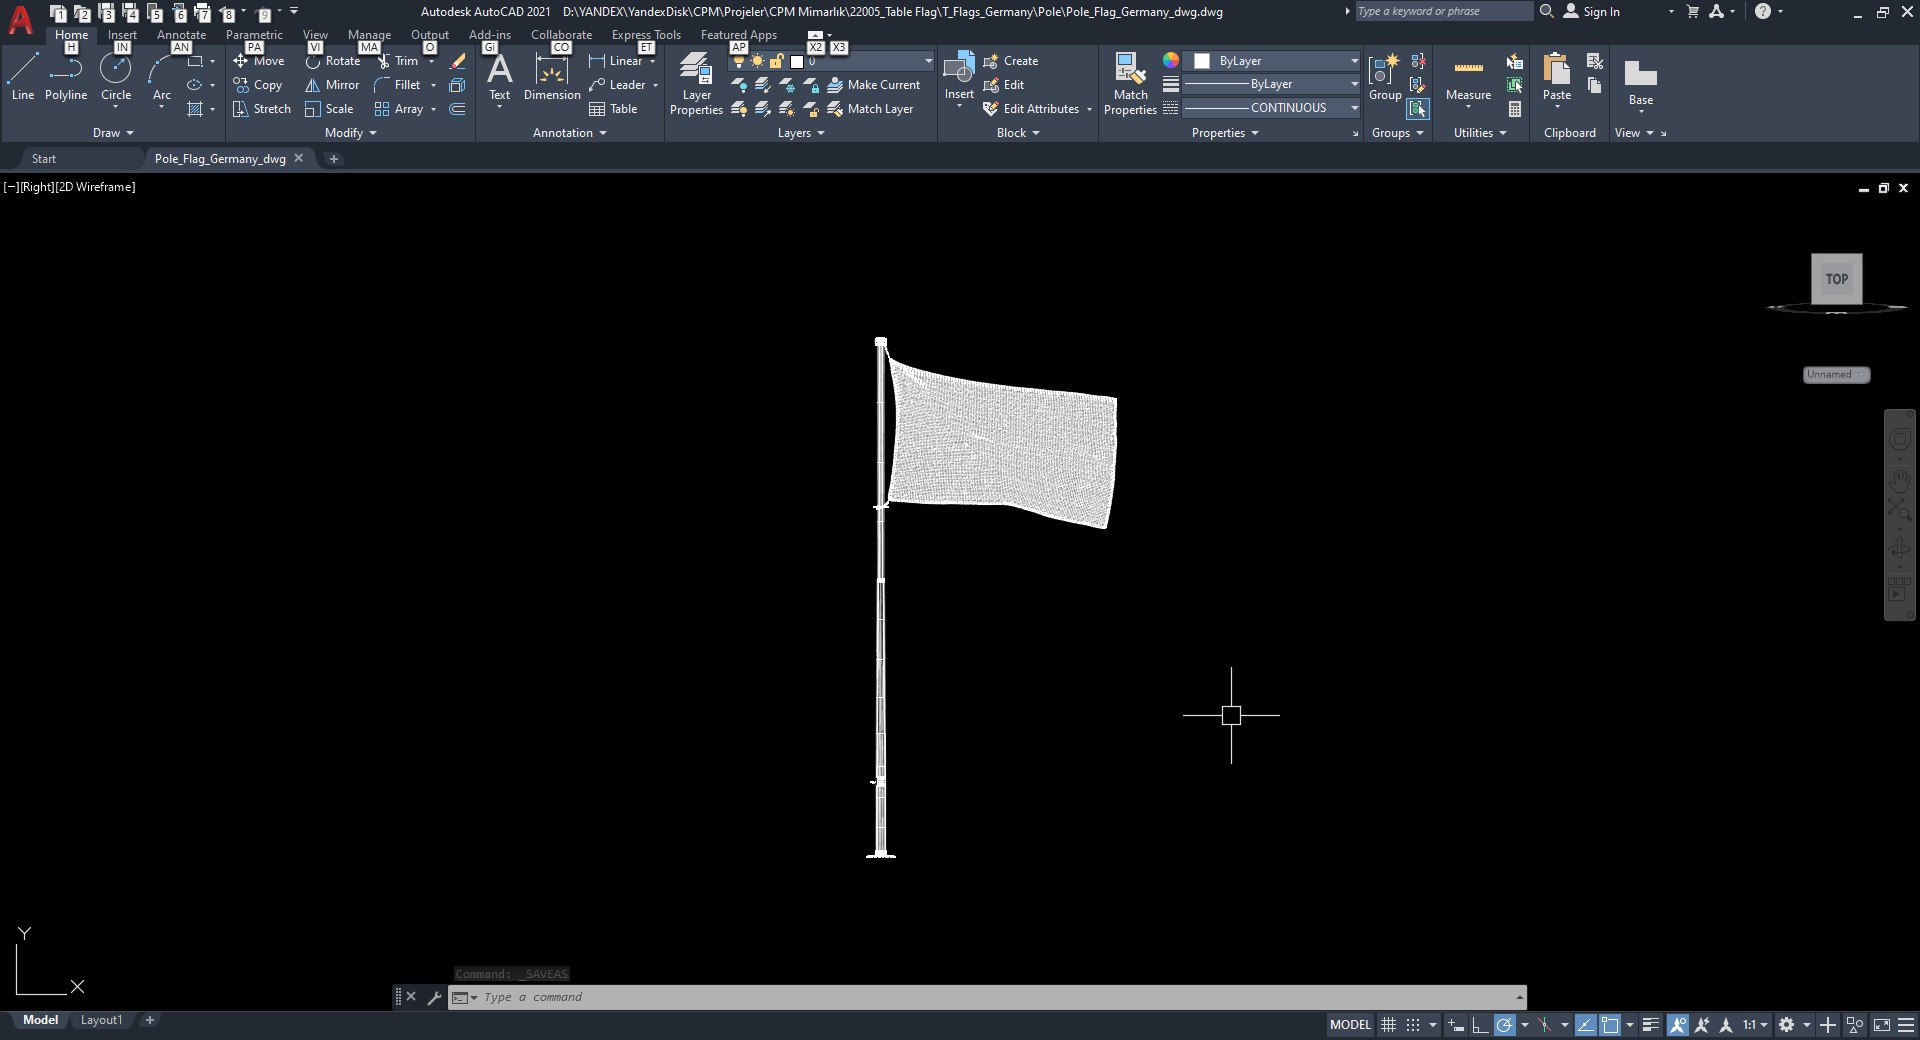The image size is (1920, 1040).
Task: Open annotation scale 1:1 dropdown
Action: (x=1755, y=1025)
